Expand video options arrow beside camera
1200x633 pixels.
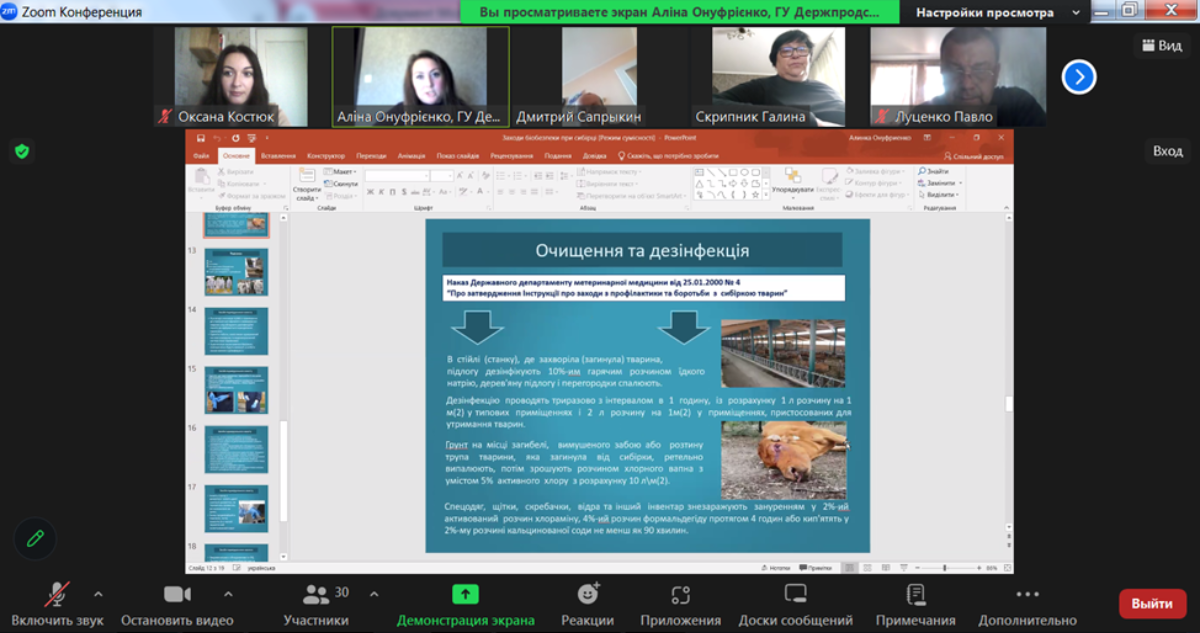(x=228, y=593)
